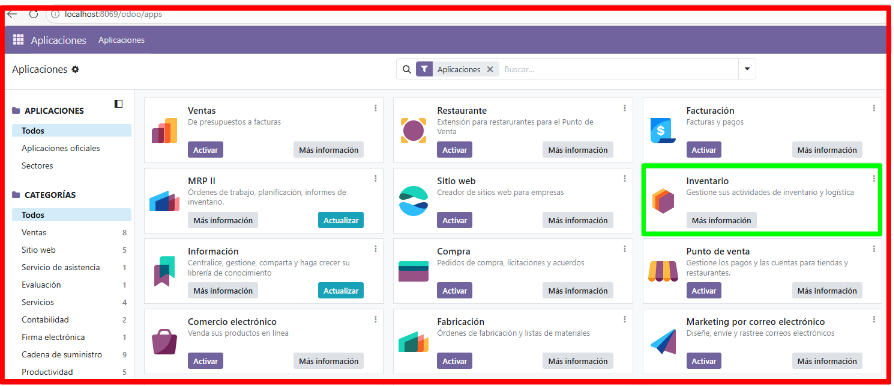Screen dimensions: 894x386
Task: Click Más información on the Inventario card
Action: 721,220
